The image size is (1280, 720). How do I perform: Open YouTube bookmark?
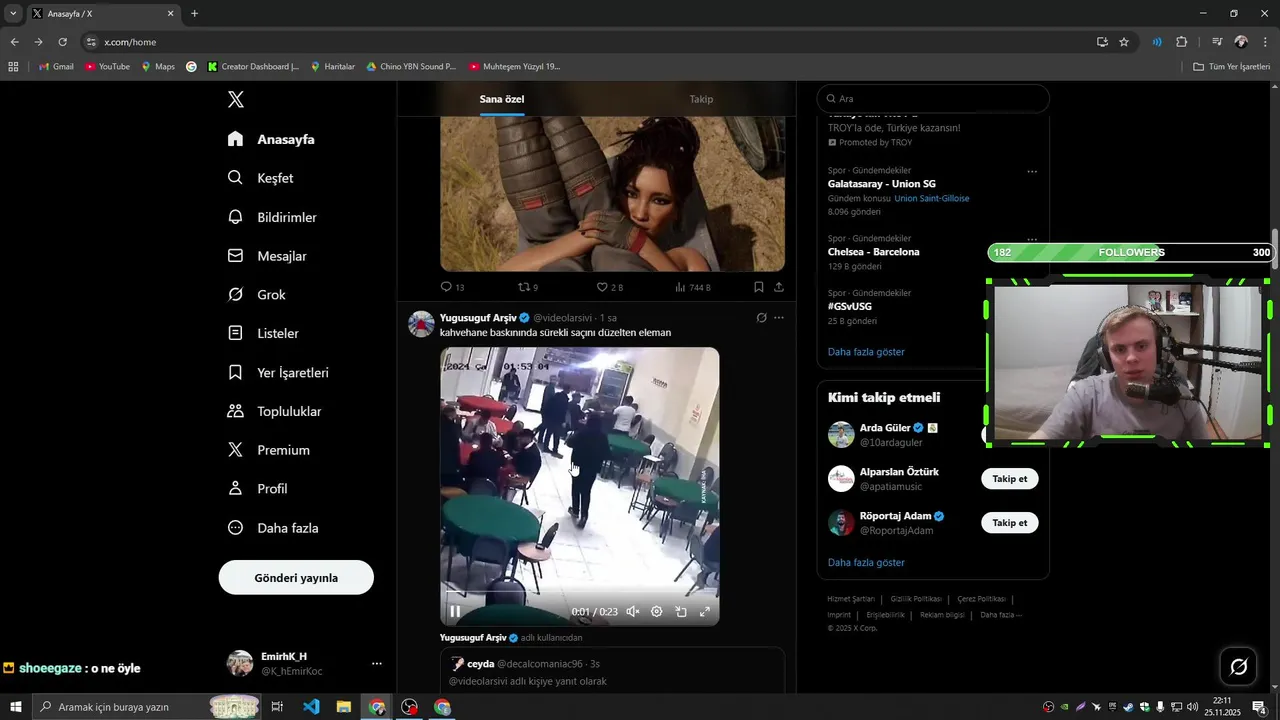click(108, 67)
